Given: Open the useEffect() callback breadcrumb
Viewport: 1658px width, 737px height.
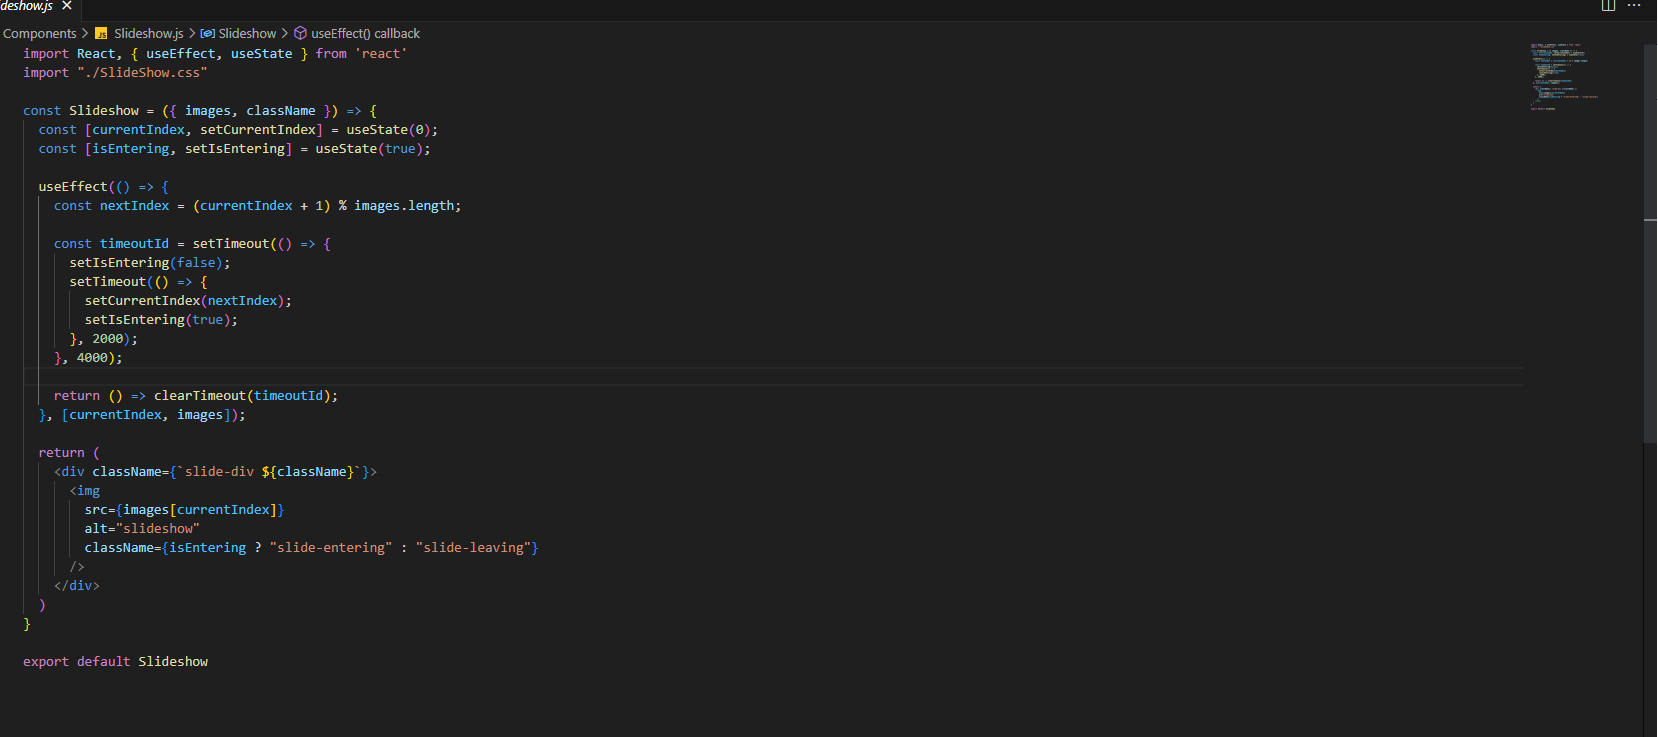Looking at the screenshot, I should pos(365,34).
